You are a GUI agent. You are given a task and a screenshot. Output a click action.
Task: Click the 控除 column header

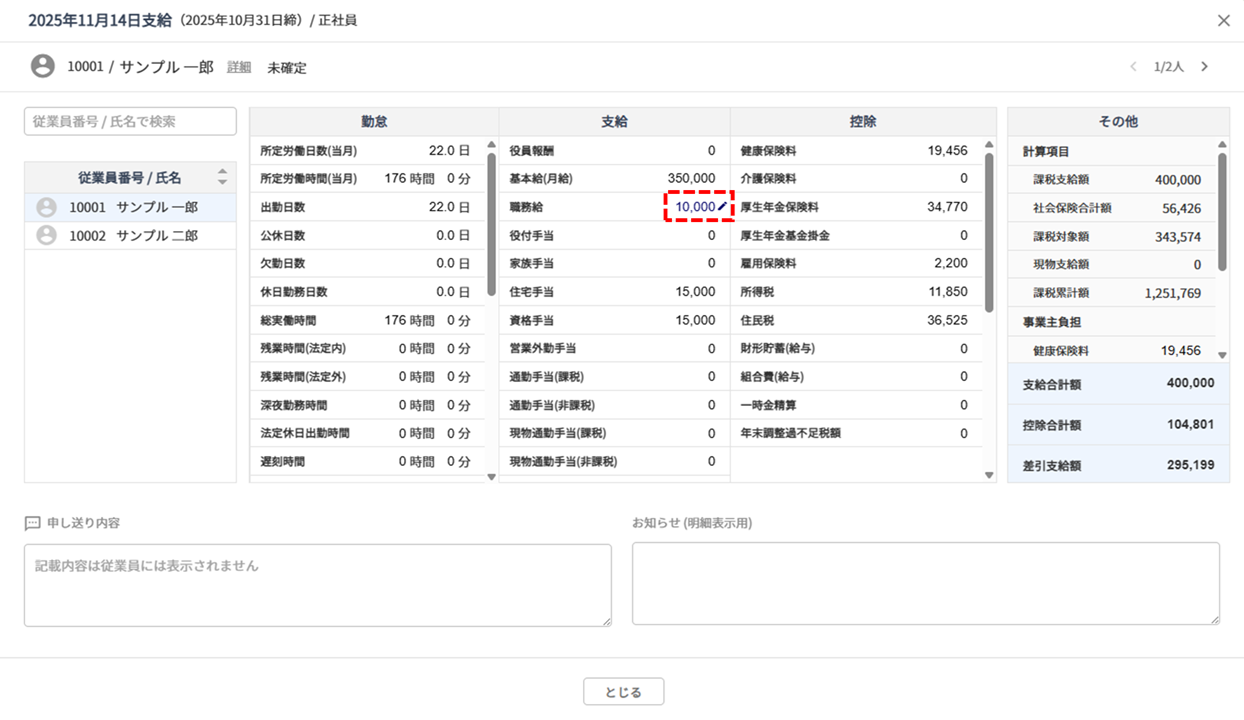863,121
